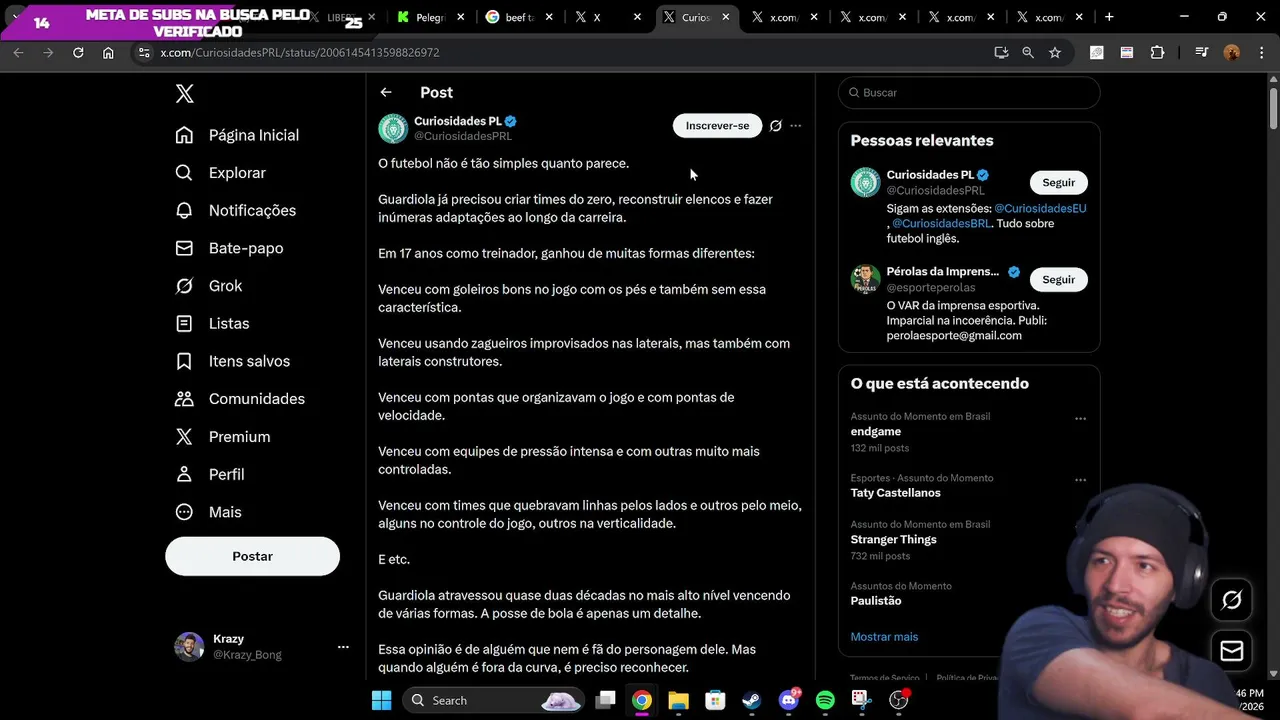Reload the current page
The height and width of the screenshot is (720, 1280).
78,52
